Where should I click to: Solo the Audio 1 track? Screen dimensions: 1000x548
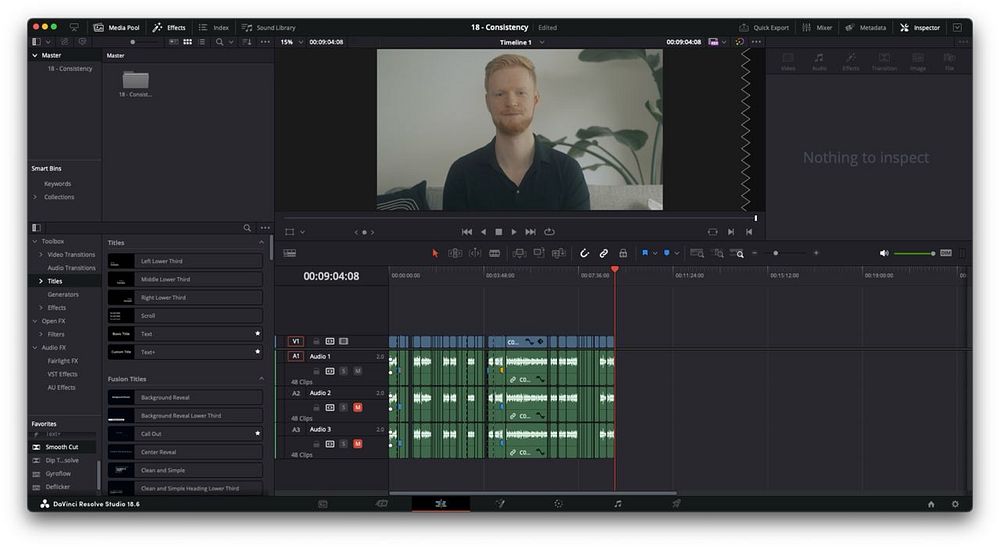tap(344, 371)
